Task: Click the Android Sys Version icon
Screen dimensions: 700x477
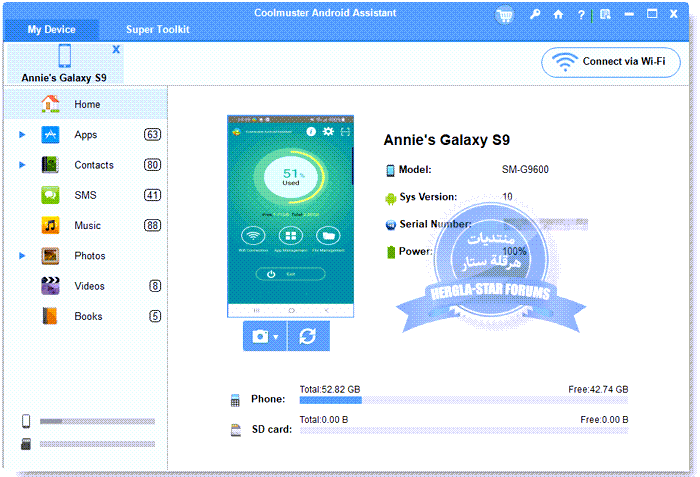Action: (391, 198)
